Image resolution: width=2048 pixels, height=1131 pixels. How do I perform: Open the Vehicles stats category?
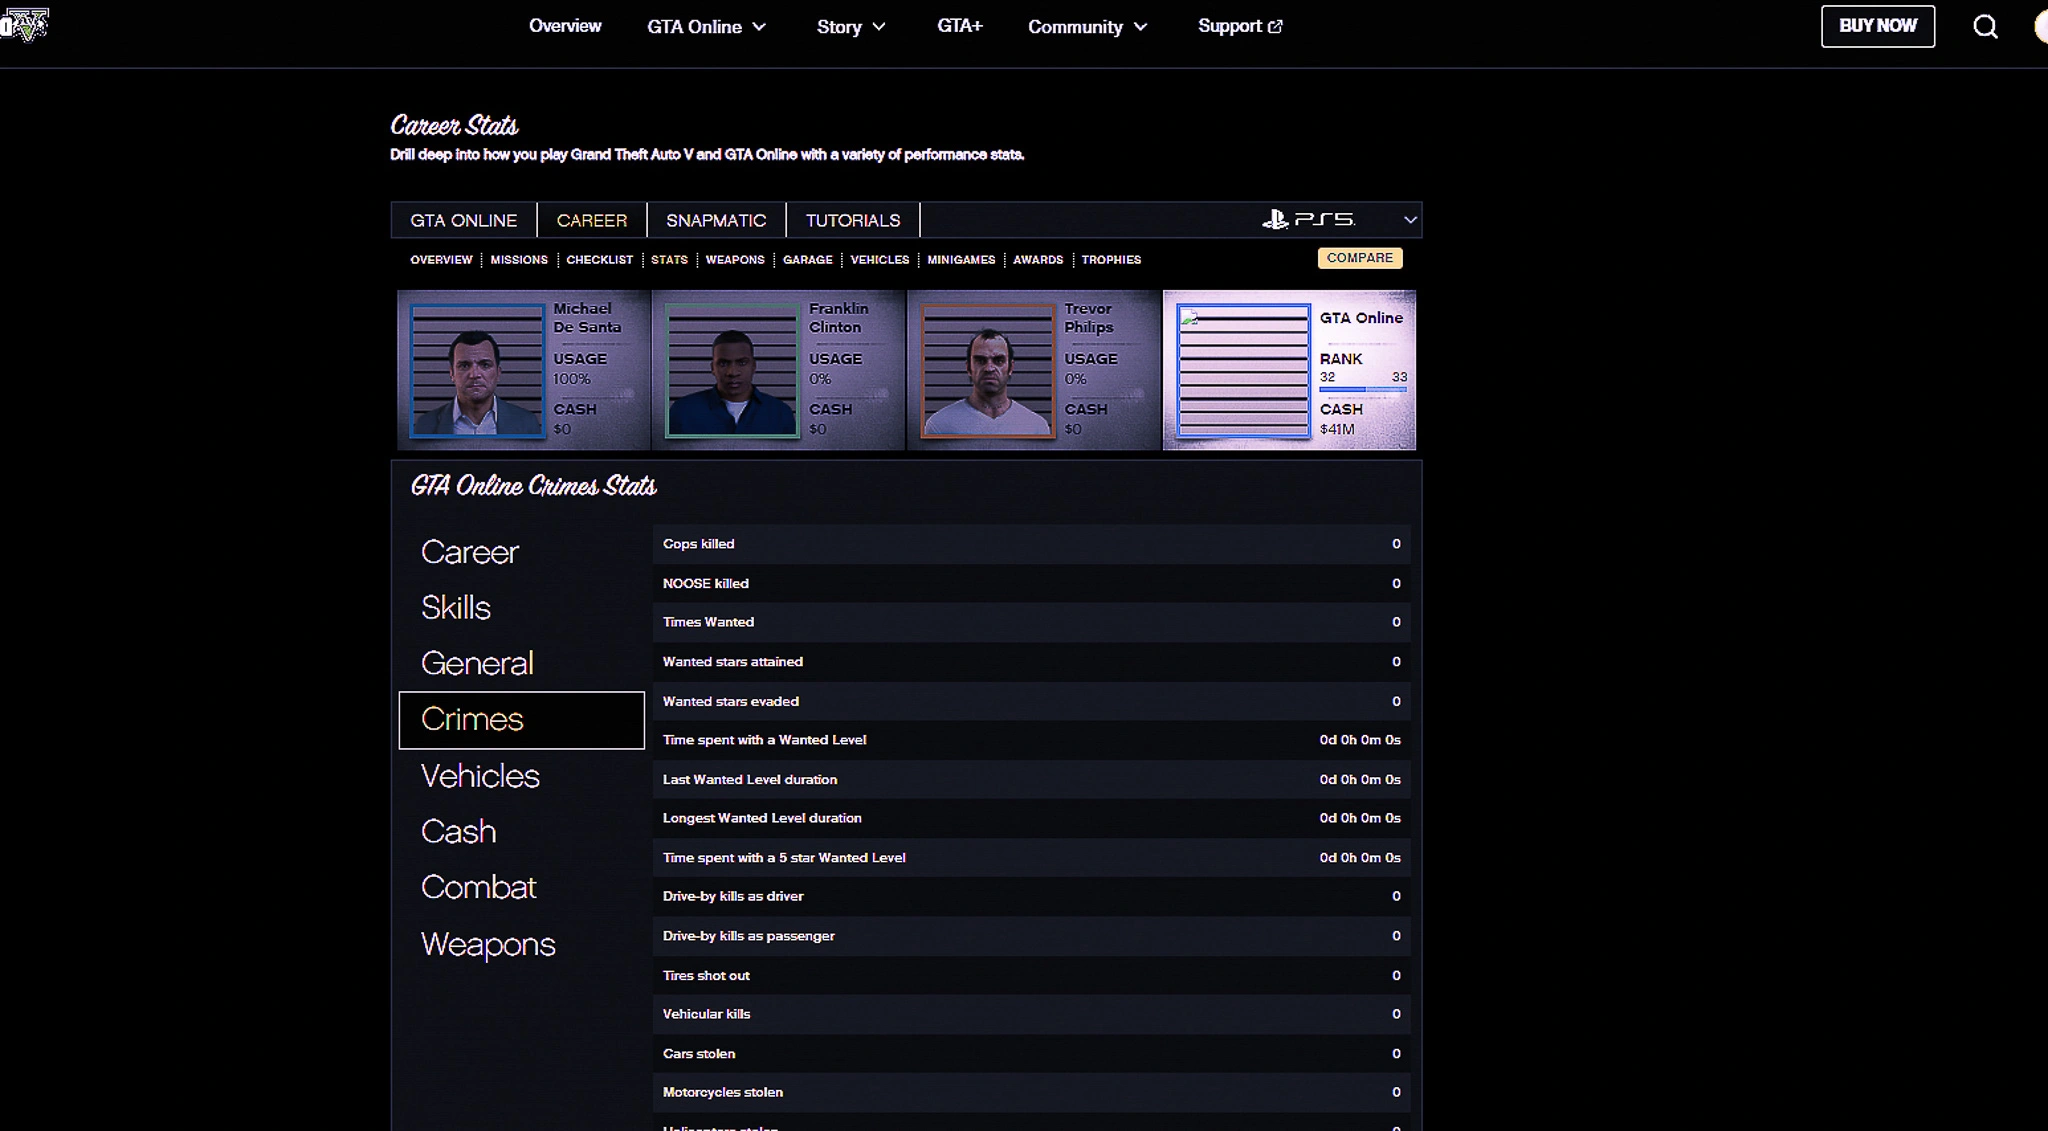click(x=480, y=776)
